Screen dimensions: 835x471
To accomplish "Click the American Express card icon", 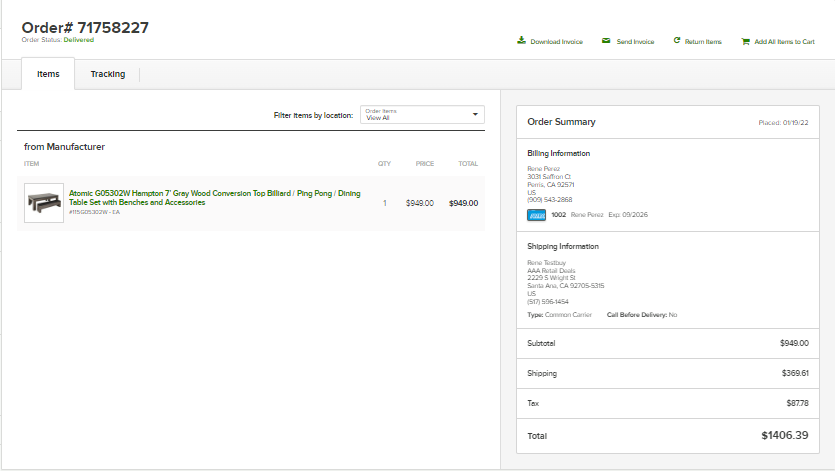I will [536, 215].
